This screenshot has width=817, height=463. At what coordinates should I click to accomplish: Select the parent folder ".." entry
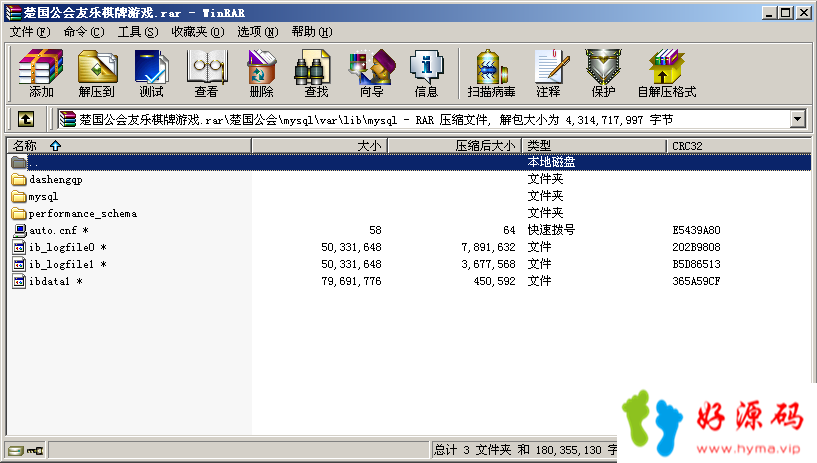pos(408,162)
